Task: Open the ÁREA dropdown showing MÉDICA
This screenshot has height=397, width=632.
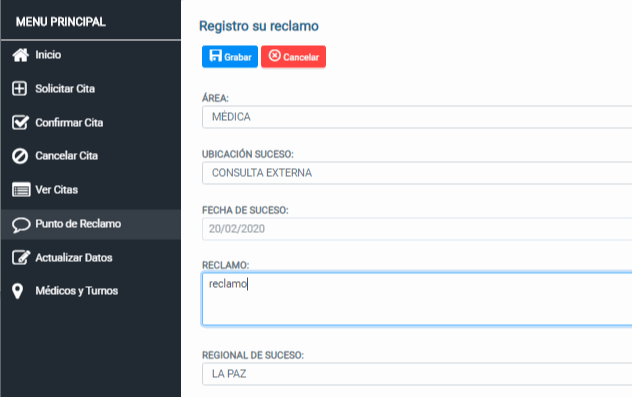Action: [417, 117]
